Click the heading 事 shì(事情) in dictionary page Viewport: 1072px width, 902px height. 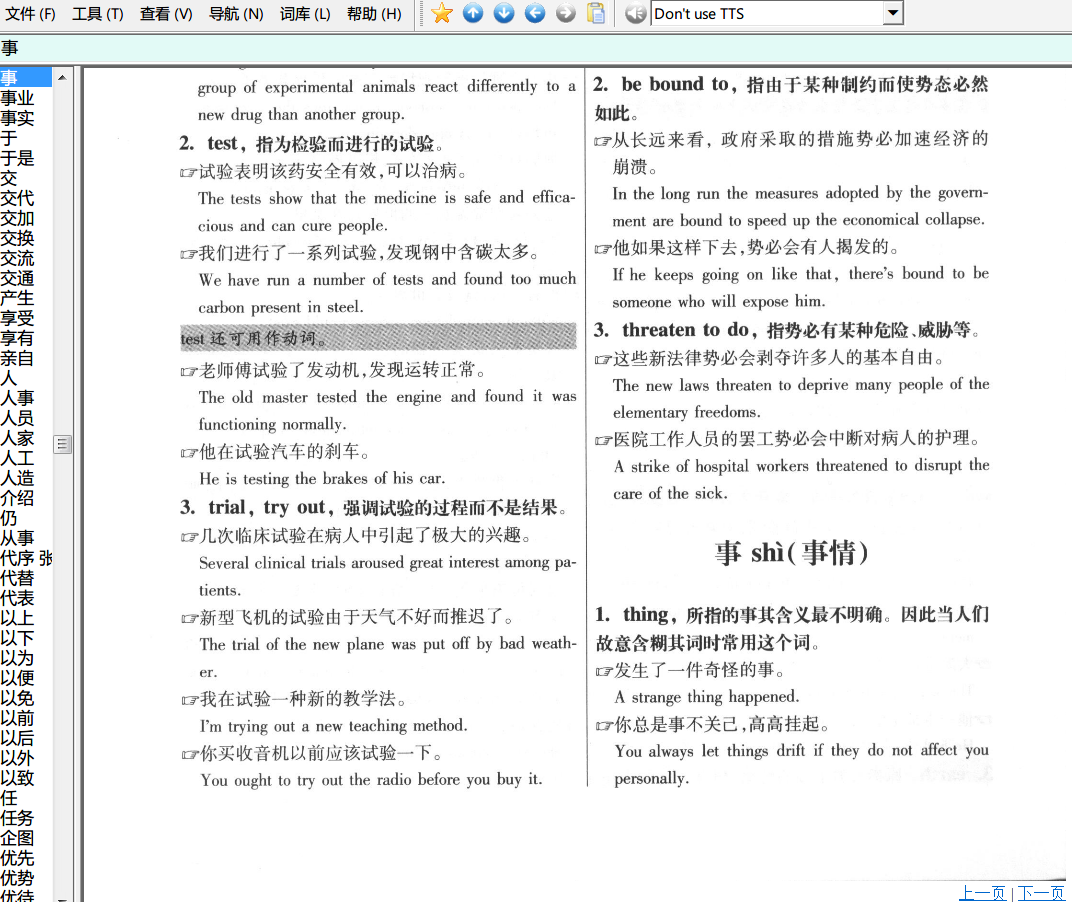(792, 552)
